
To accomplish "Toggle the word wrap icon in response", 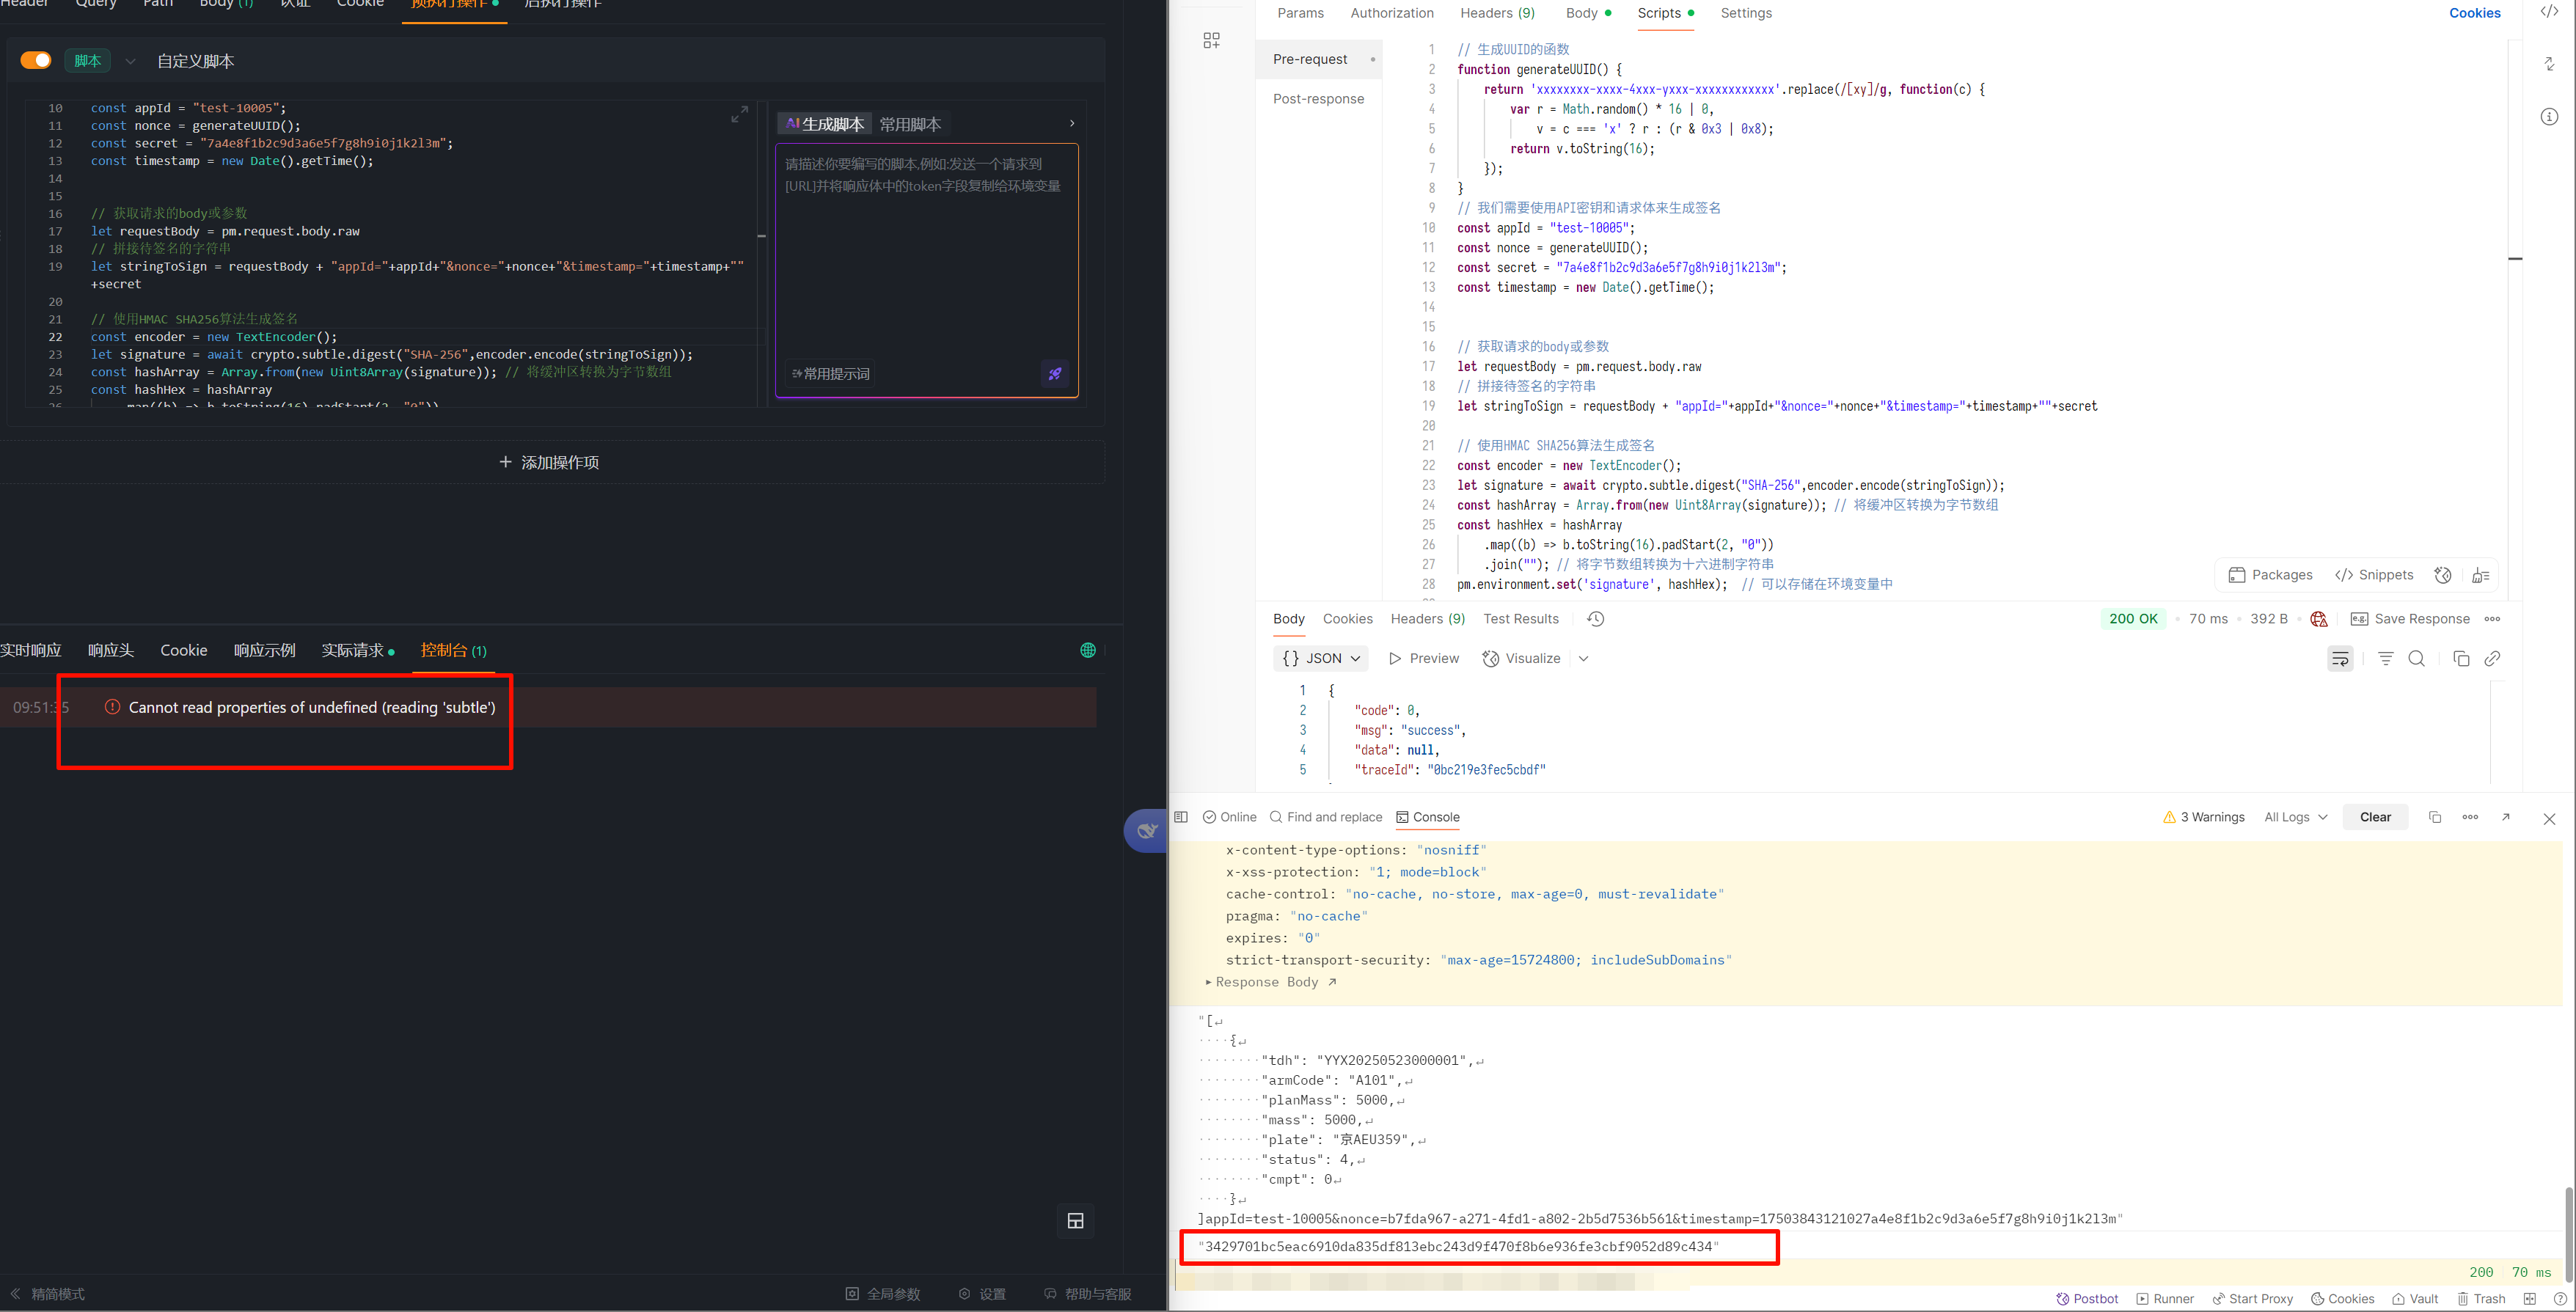I will (x=2340, y=658).
